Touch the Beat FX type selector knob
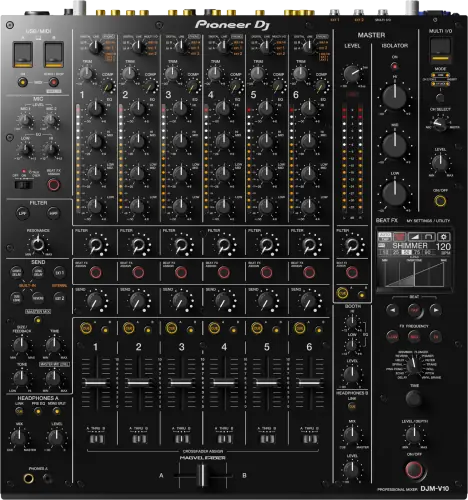Viewport: 468px width, 500px height. [x=414, y=365]
